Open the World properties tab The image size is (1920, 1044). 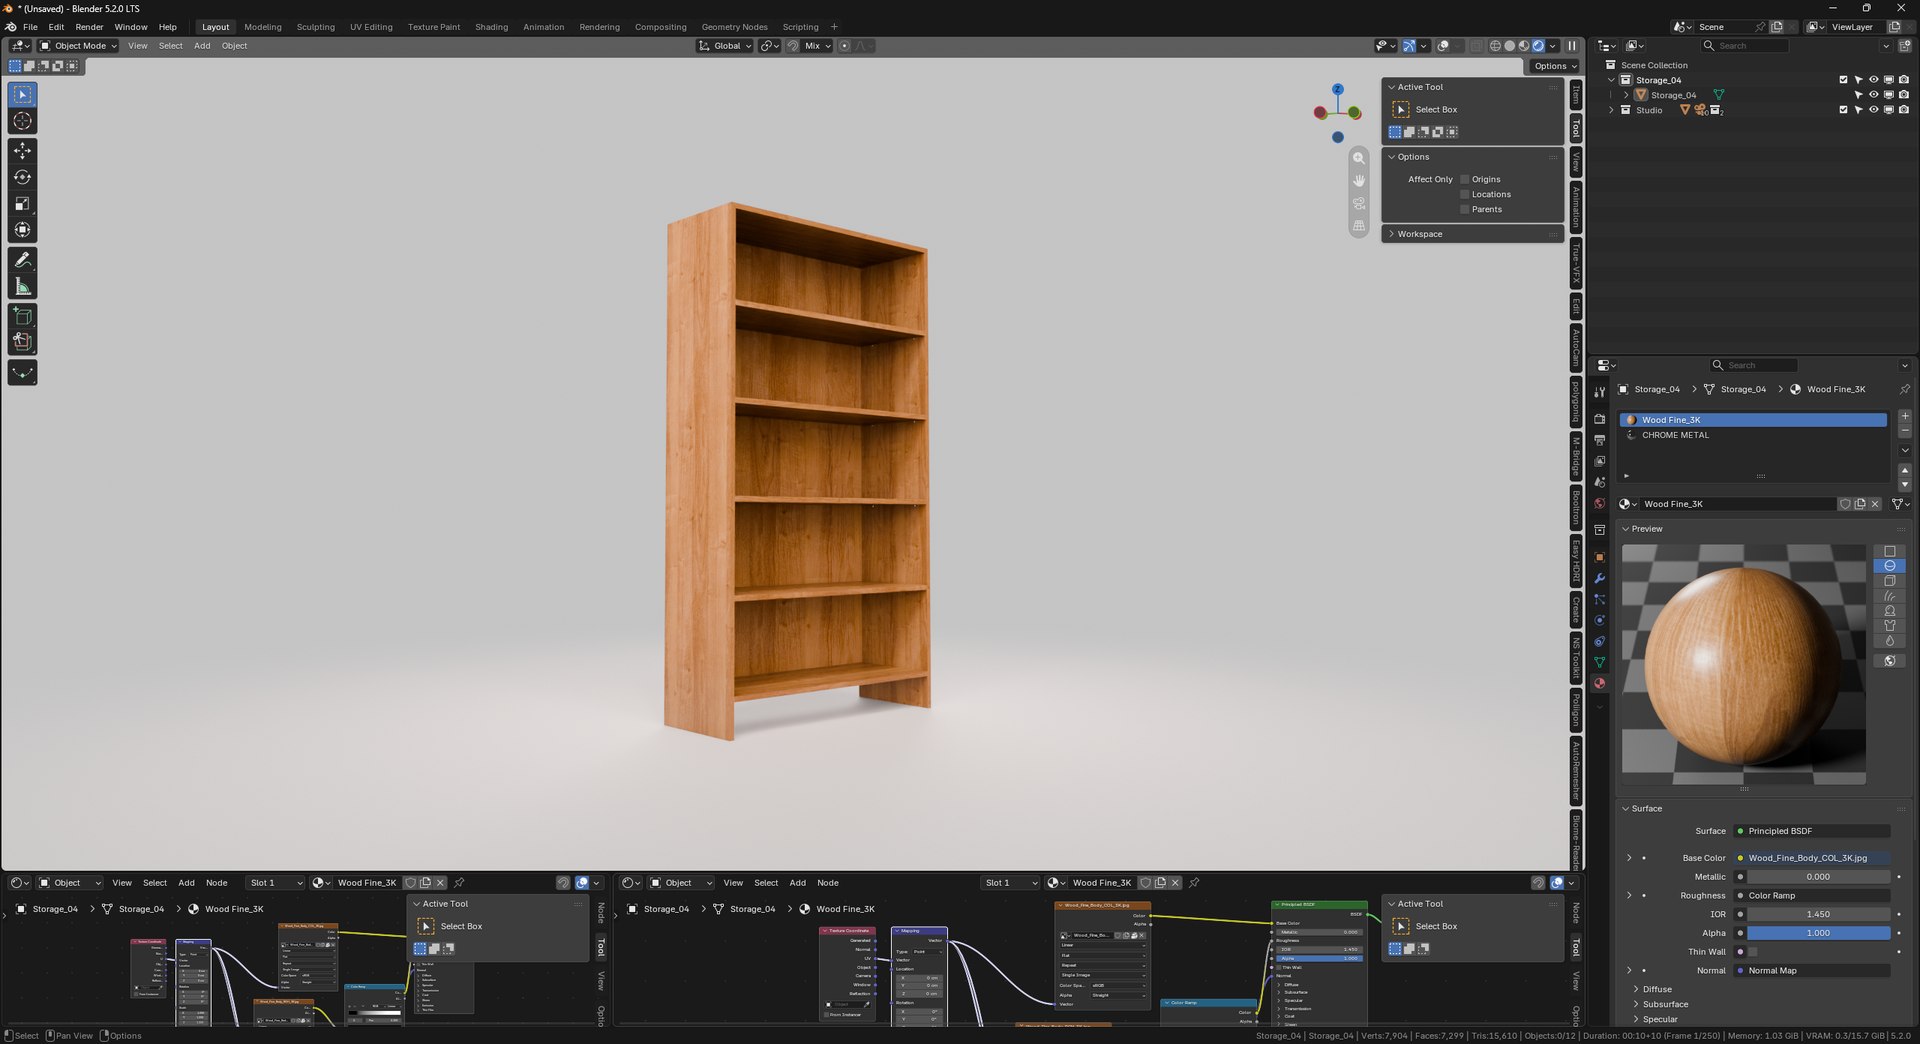(1599, 503)
